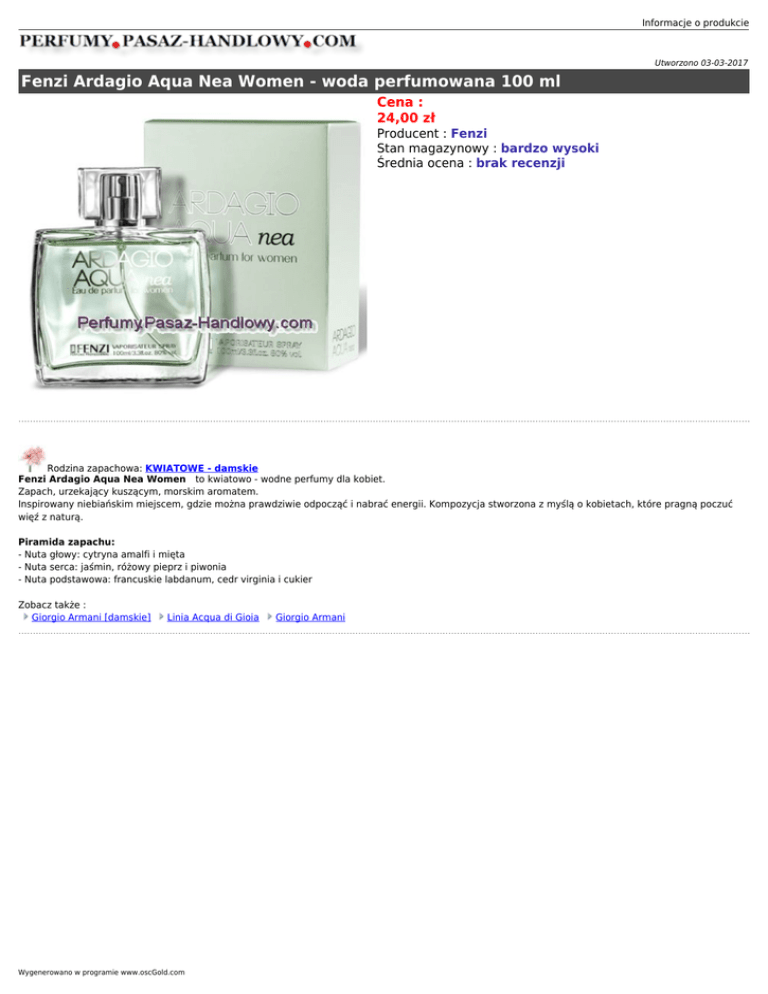This screenshot has height=994, width=768.
Task: Open the Ardagio Aqua Nea product photo
Action: pyautogui.click(x=199, y=254)
